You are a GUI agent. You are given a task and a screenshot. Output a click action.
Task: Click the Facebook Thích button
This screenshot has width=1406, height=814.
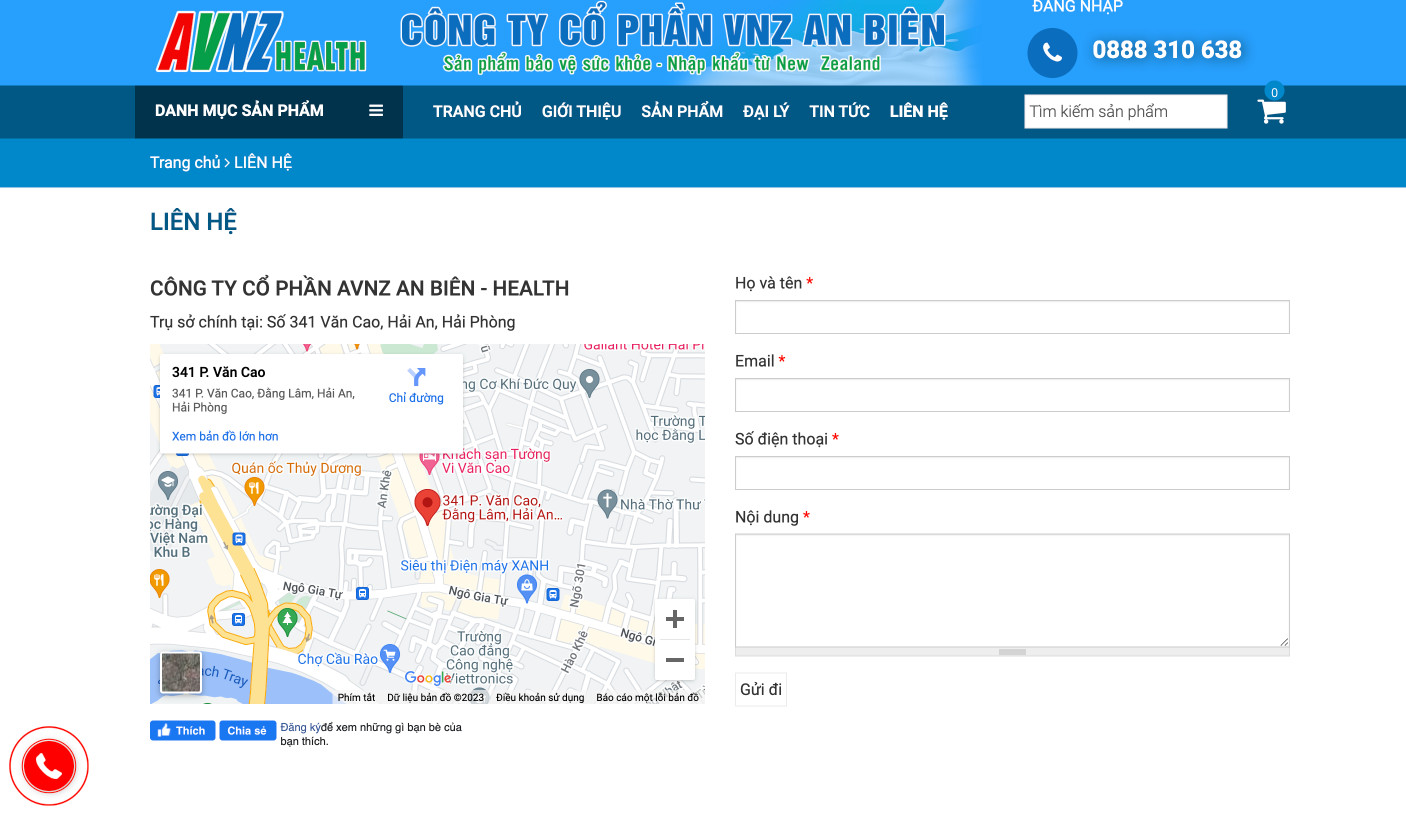tap(182, 730)
